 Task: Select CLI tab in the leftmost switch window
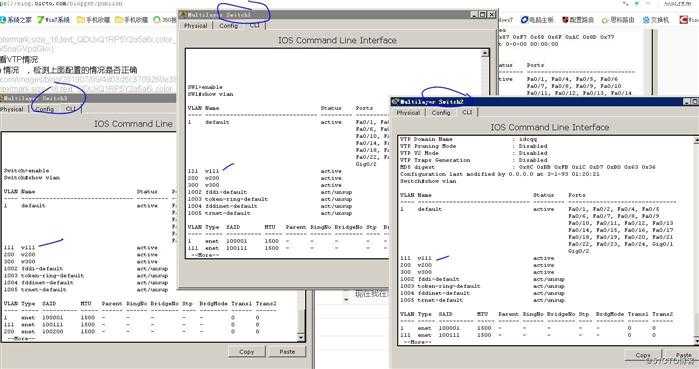(x=70, y=109)
